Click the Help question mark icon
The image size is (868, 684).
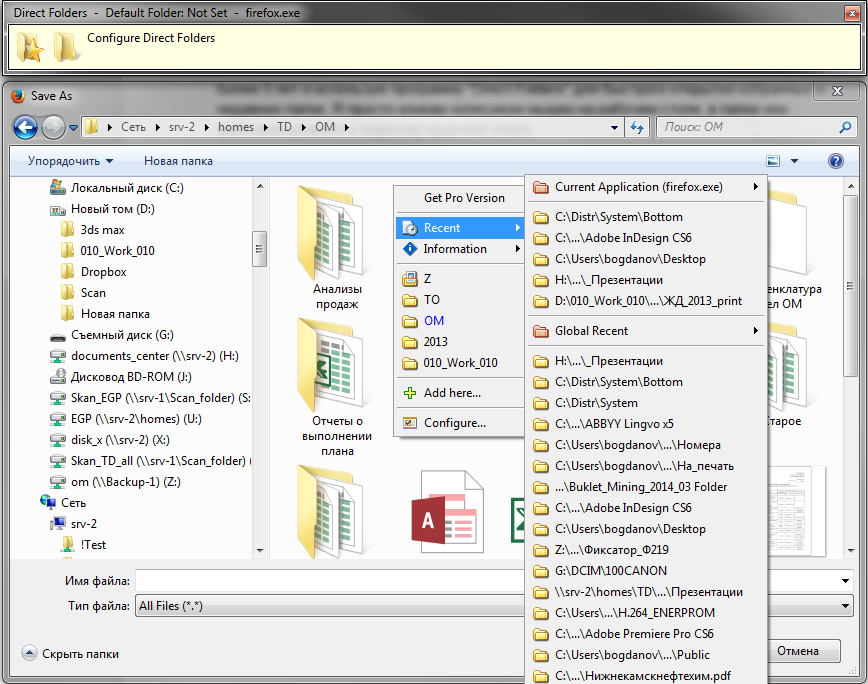[x=835, y=160]
